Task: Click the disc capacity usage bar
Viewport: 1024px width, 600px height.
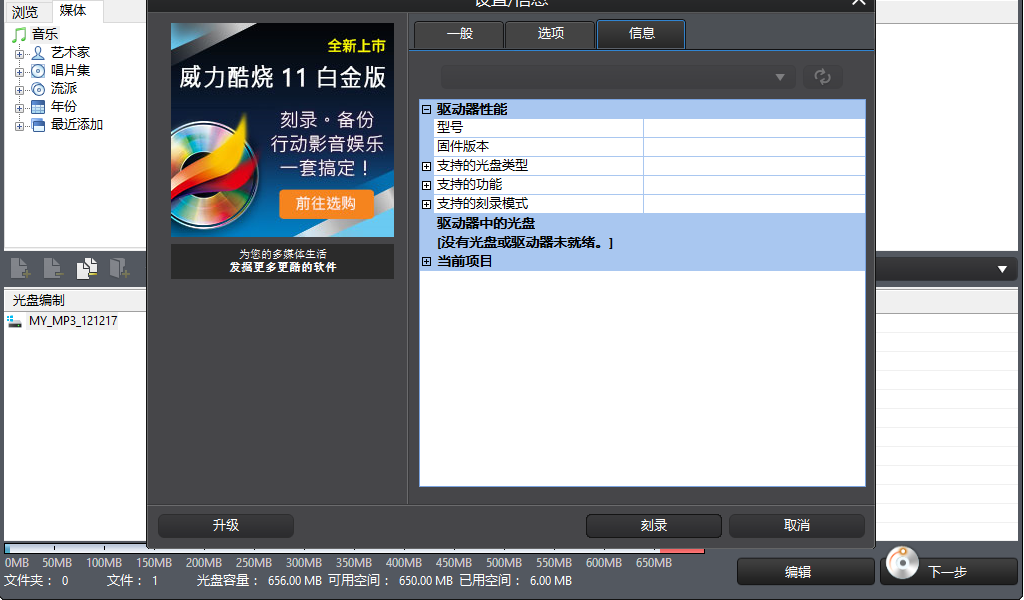Action: click(x=354, y=549)
